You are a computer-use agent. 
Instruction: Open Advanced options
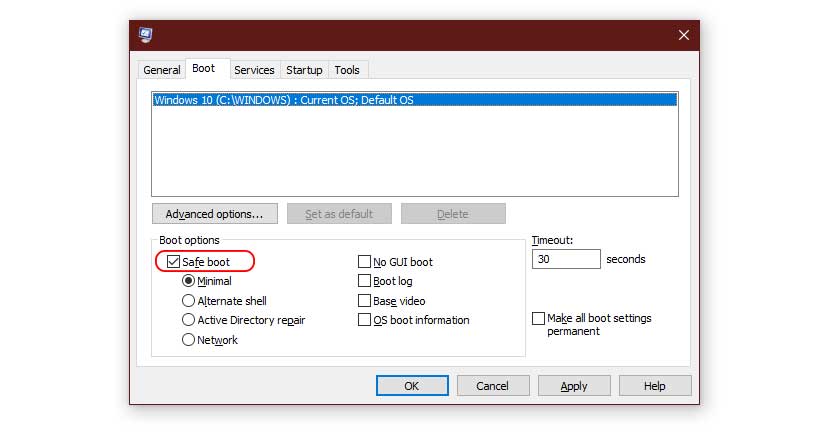tap(215, 214)
